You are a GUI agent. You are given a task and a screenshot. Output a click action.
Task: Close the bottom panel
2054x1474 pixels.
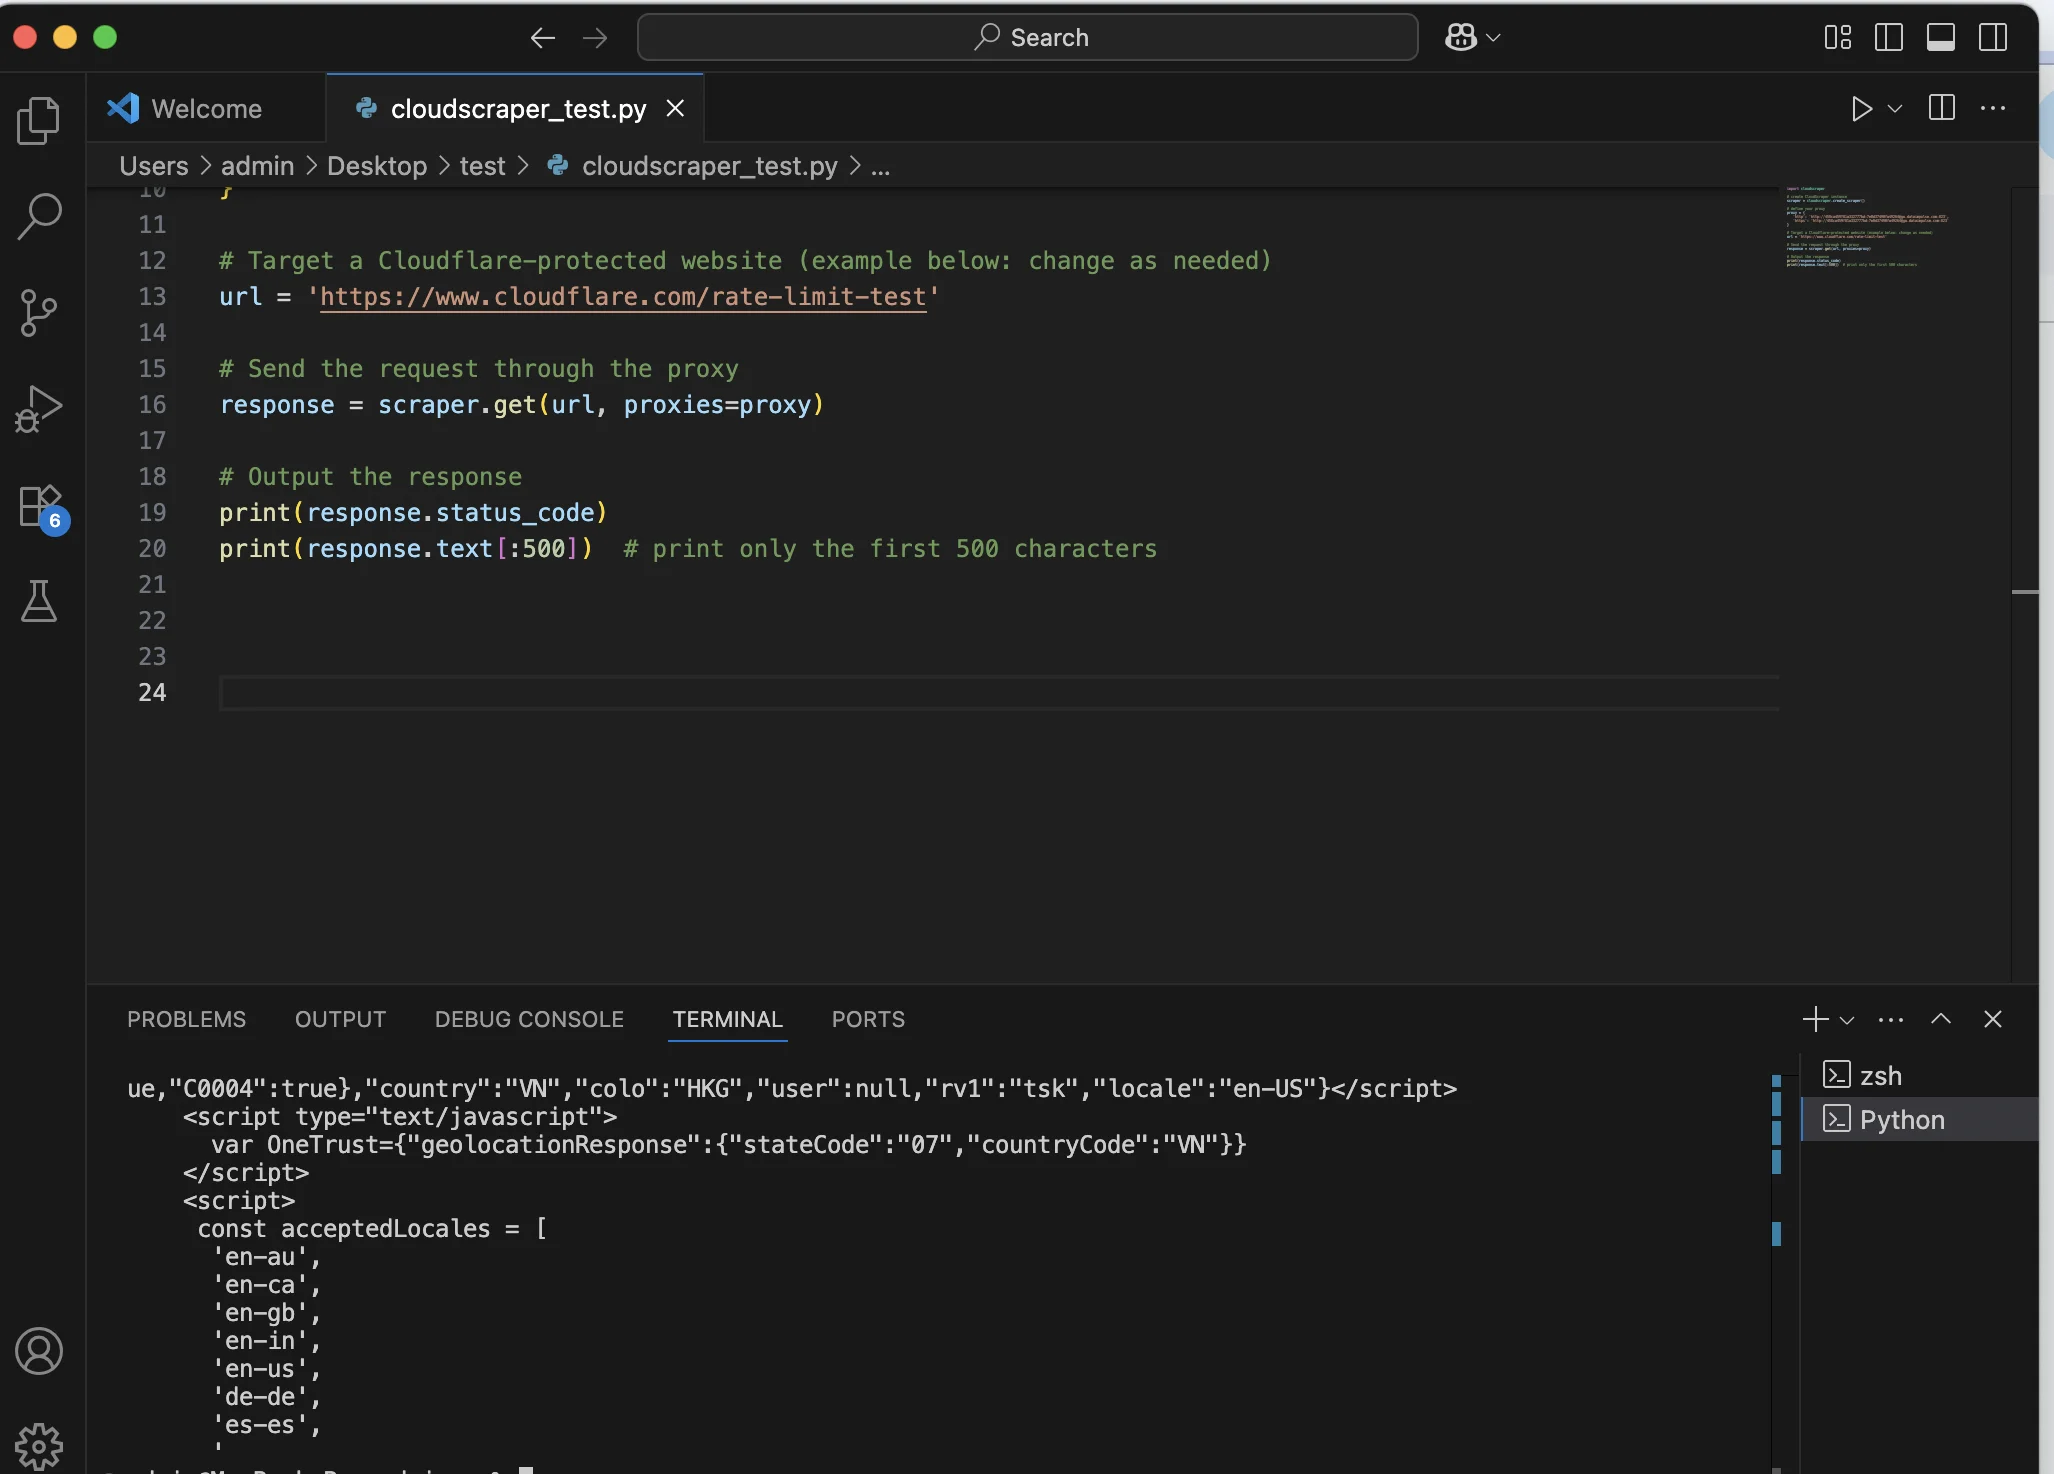tap(1993, 1019)
